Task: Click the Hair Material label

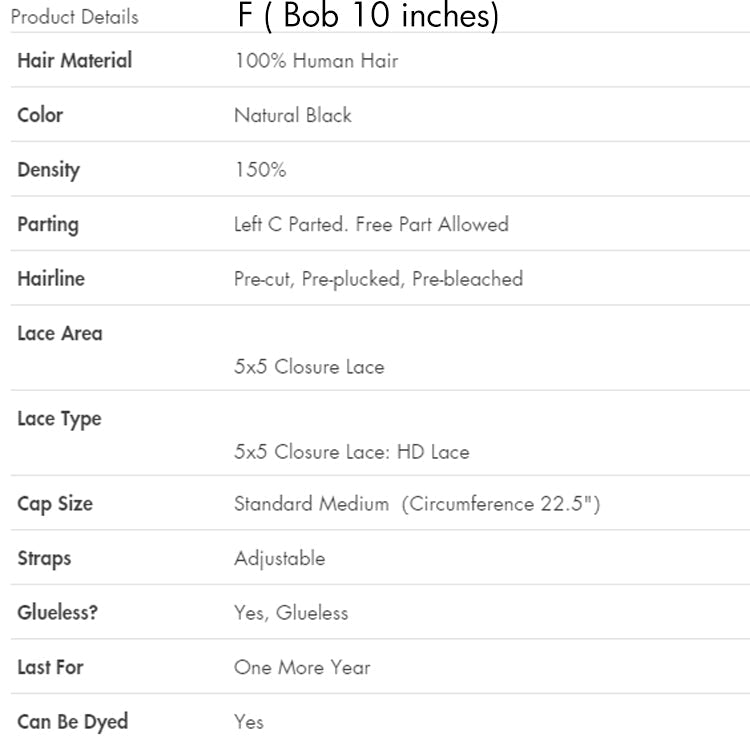Action: click(x=75, y=60)
